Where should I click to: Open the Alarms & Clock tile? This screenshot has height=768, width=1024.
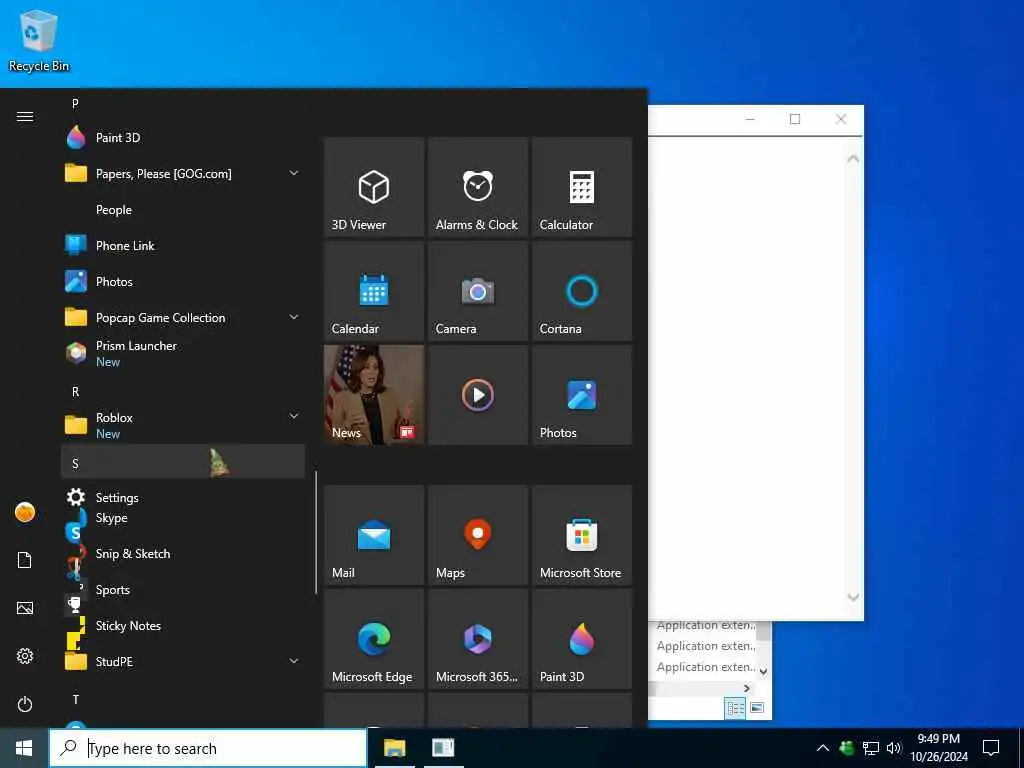pos(477,187)
